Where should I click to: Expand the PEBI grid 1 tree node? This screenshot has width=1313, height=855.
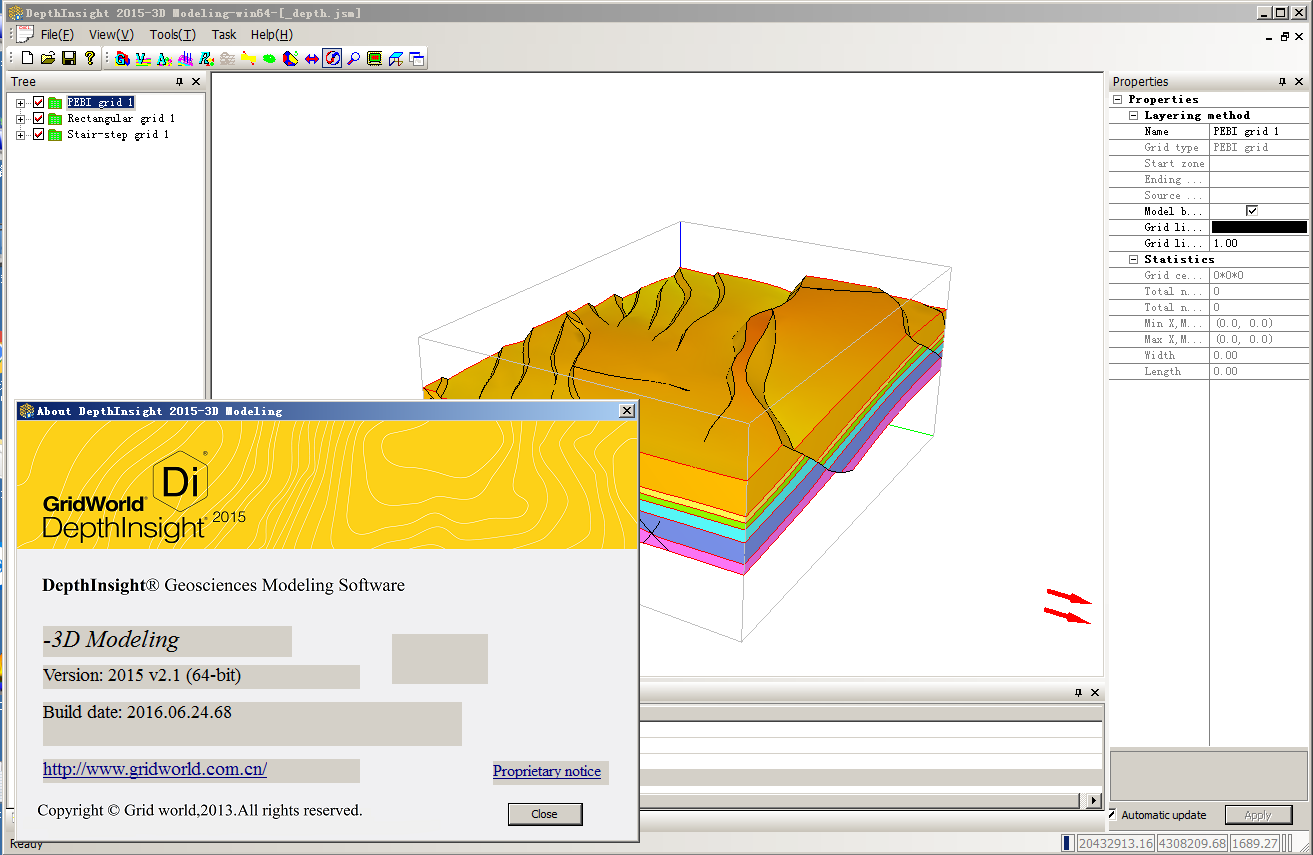tap(21, 103)
